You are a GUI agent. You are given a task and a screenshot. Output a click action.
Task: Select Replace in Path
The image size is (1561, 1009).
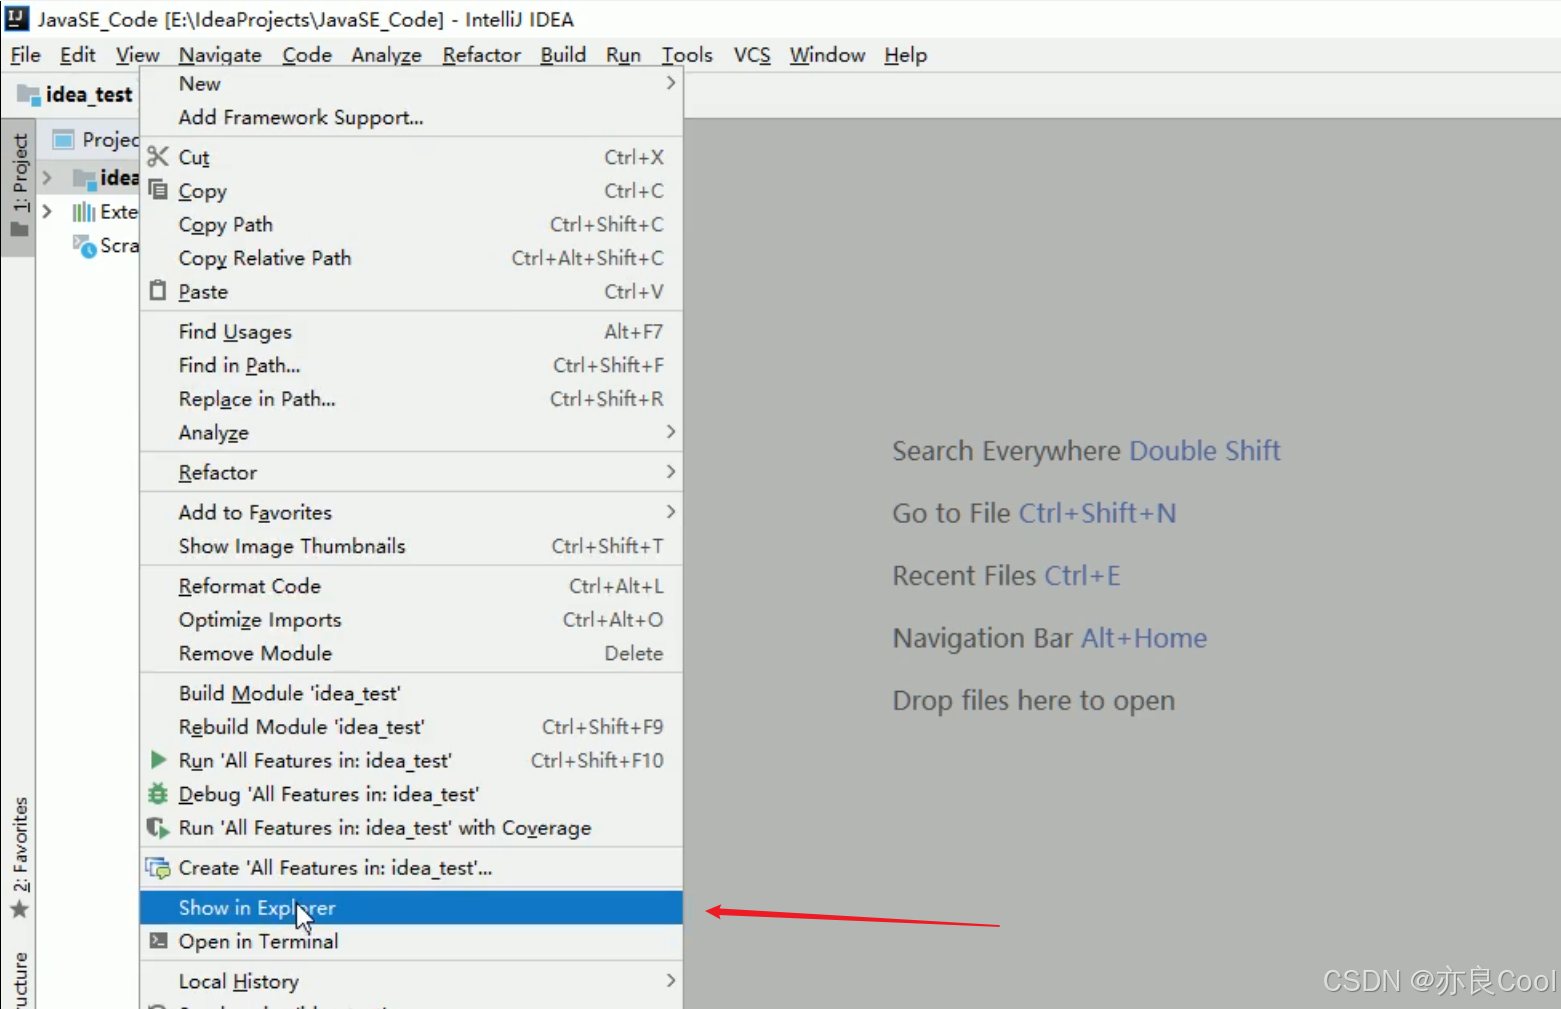coord(411,398)
